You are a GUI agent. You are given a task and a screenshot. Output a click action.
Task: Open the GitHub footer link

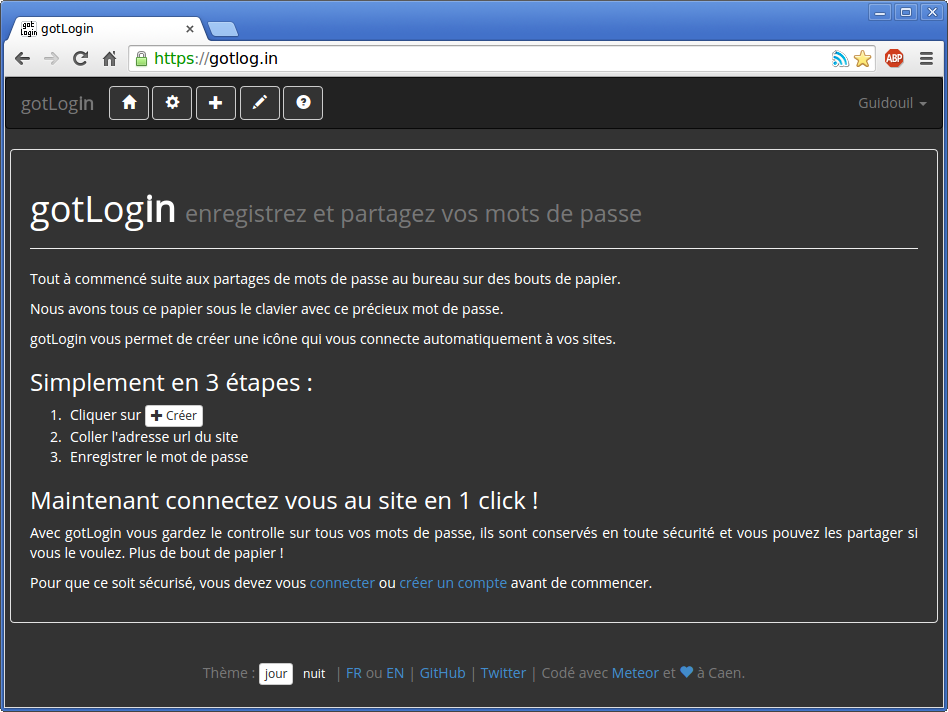pos(443,673)
